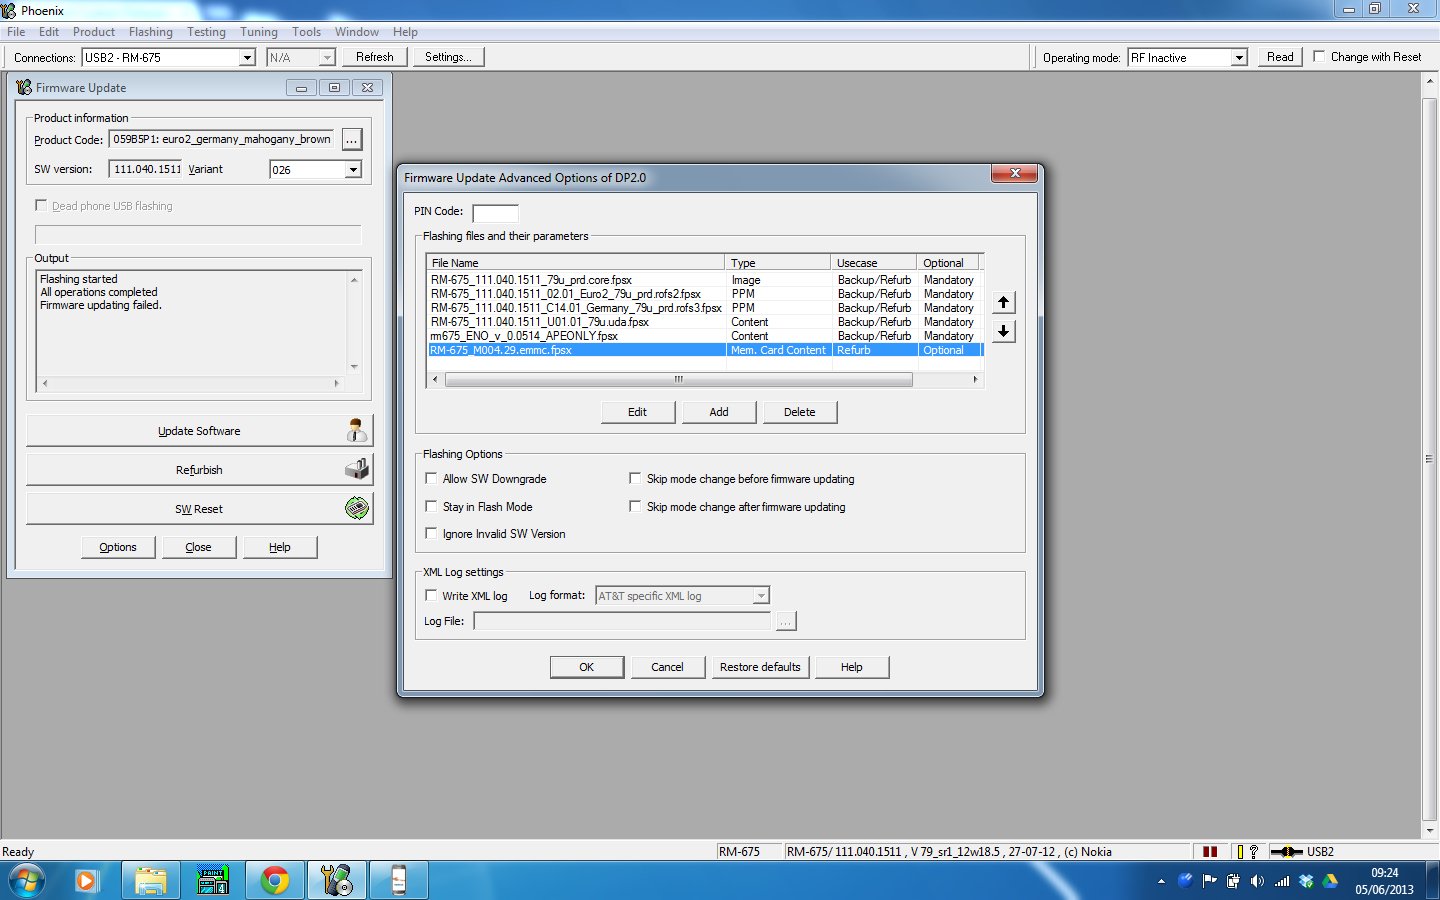Screen dimensions: 1440x900
Task: Click the question mark status bar icon
Action: click(1253, 852)
